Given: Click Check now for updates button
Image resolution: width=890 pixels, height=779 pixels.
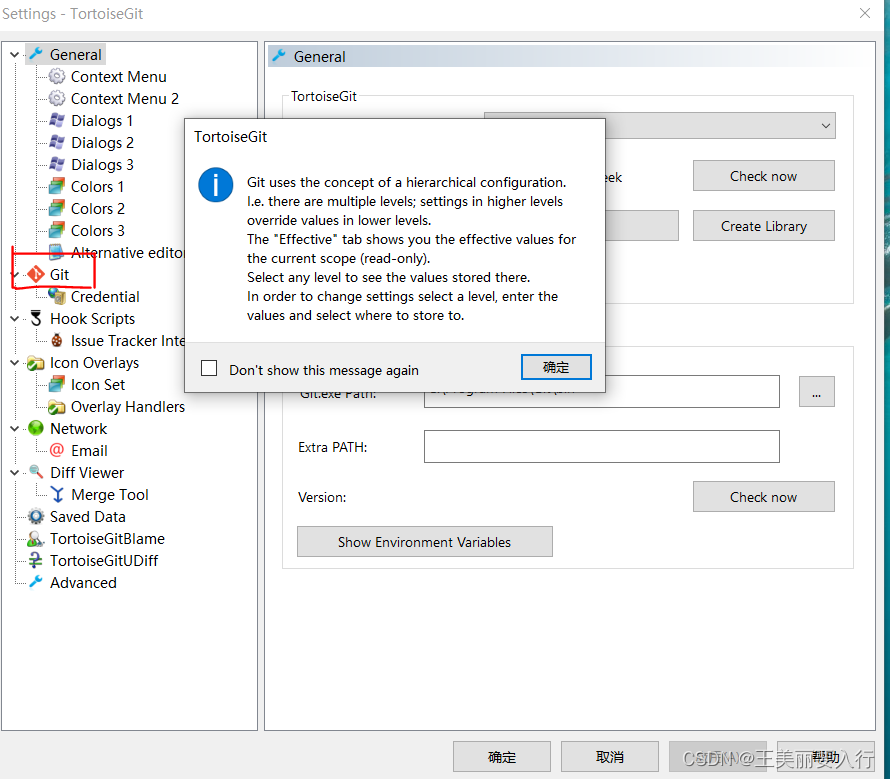Looking at the screenshot, I should [763, 176].
